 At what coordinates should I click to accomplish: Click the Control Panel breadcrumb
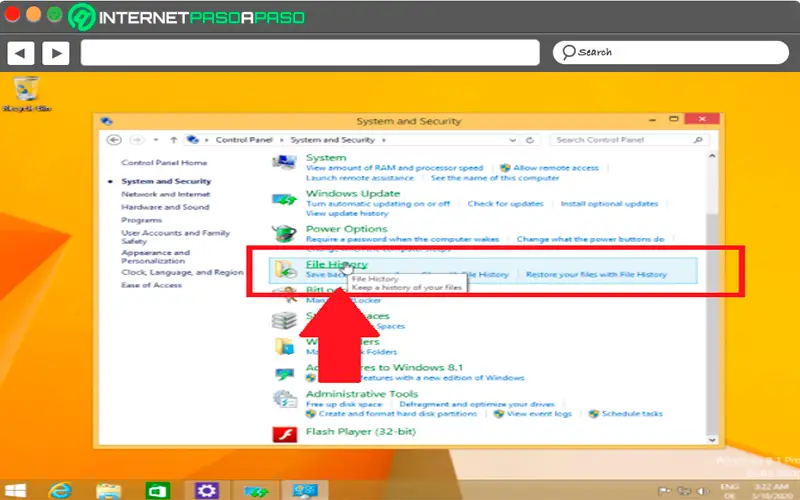coord(244,140)
